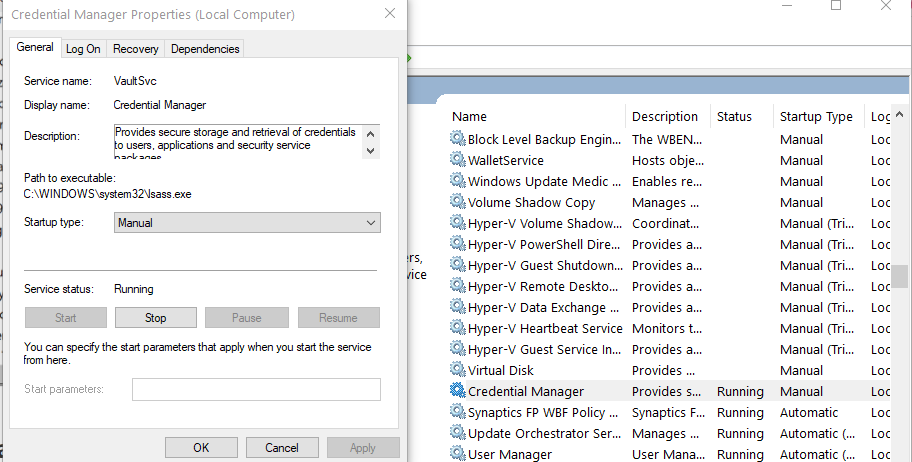The height and width of the screenshot is (462, 912).
Task: Click gear icon of Block Level Backup Engine service
Action: [458, 138]
